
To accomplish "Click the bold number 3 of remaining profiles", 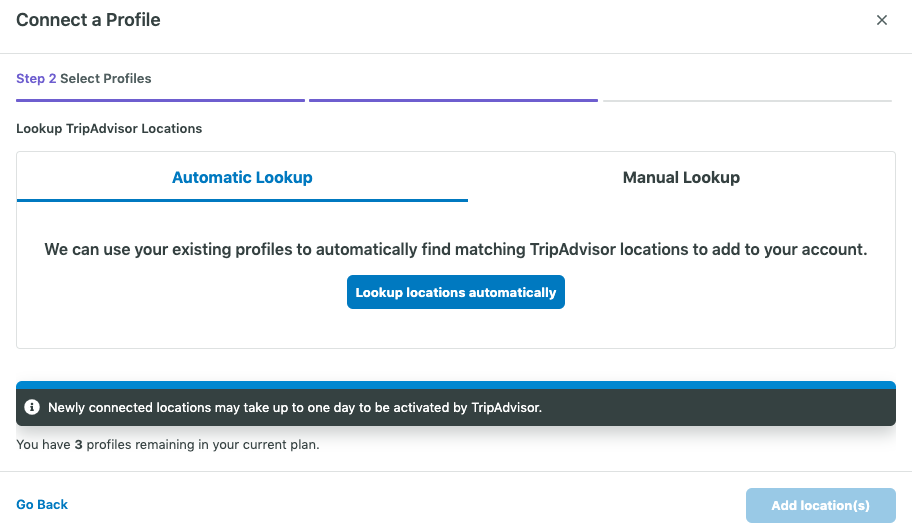I will [79, 445].
